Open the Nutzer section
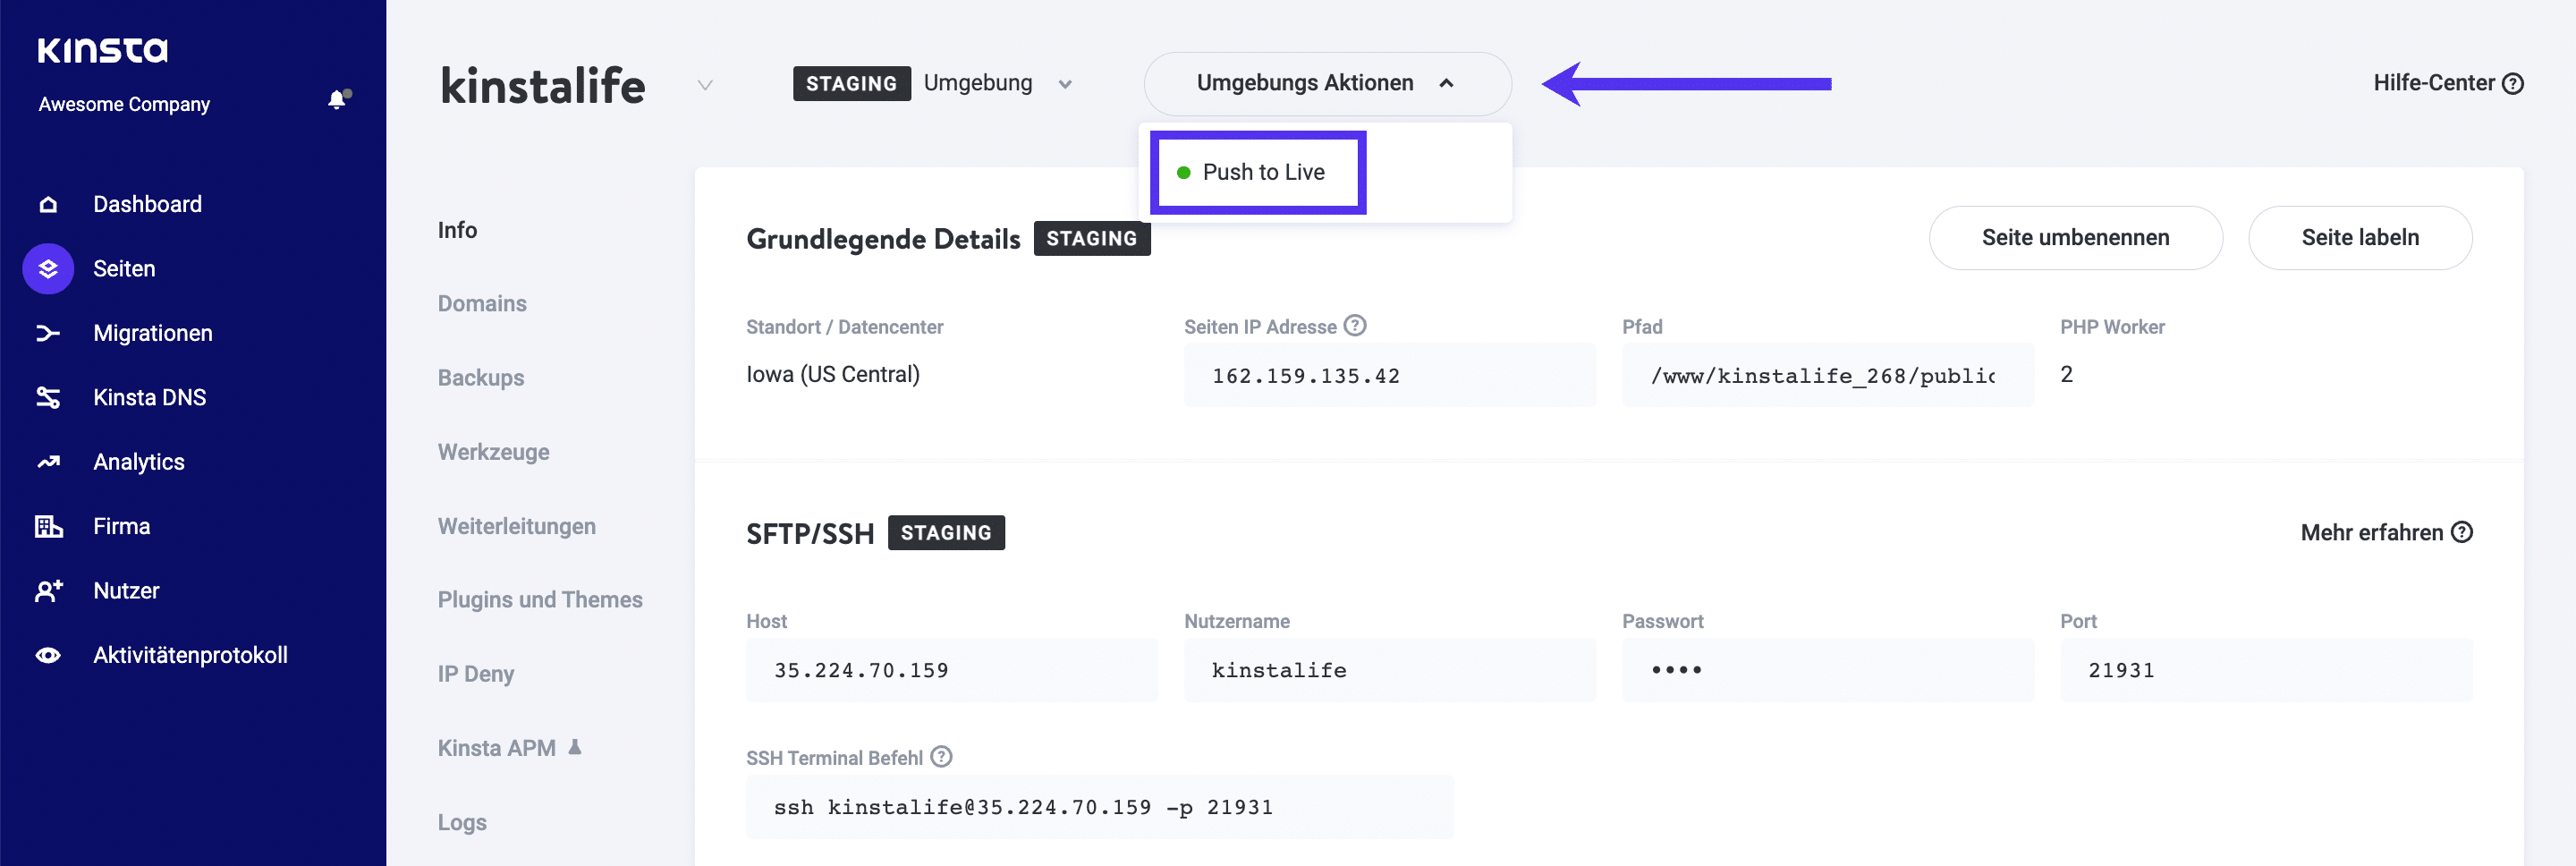This screenshot has height=866, width=2576. coord(125,590)
